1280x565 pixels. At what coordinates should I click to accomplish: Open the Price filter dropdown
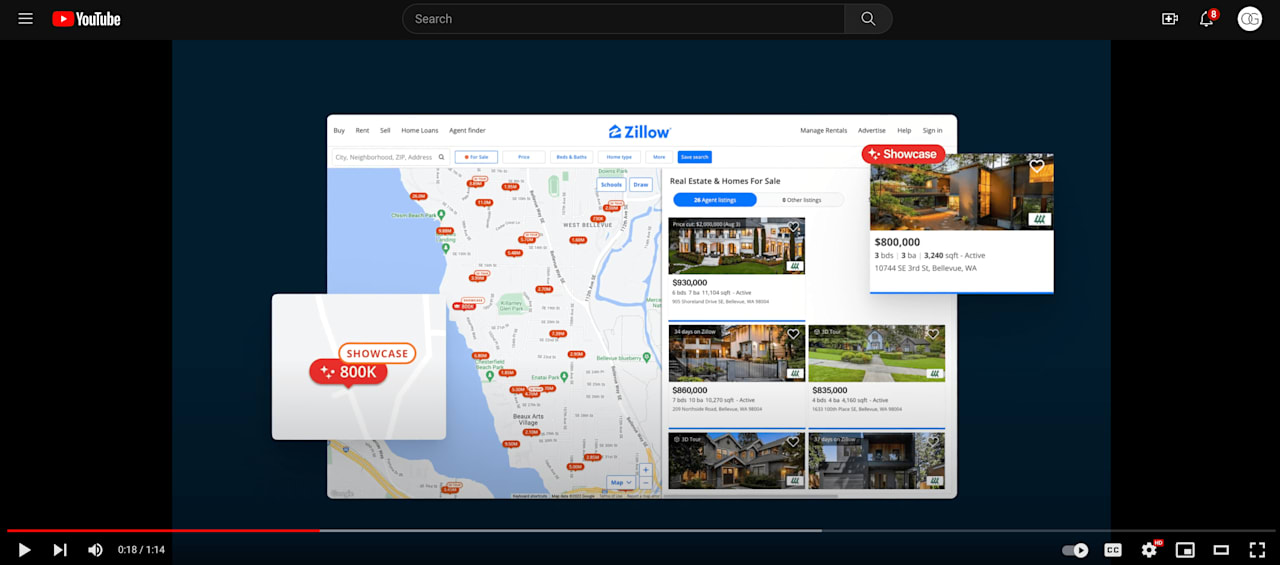524,157
